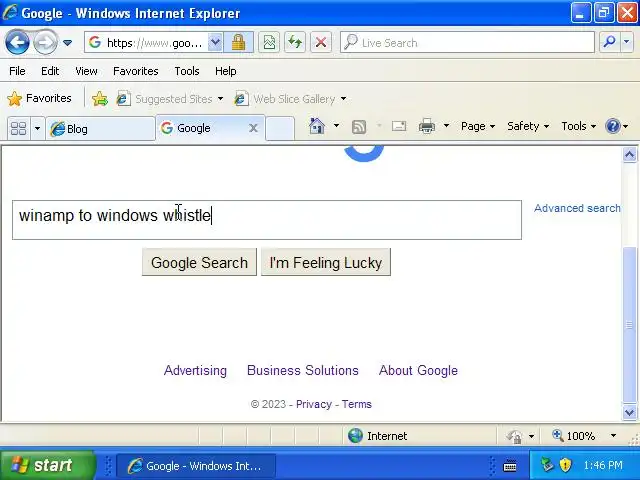The image size is (640, 480).
Task: Click the security shield tray icon
Action: pos(565,464)
